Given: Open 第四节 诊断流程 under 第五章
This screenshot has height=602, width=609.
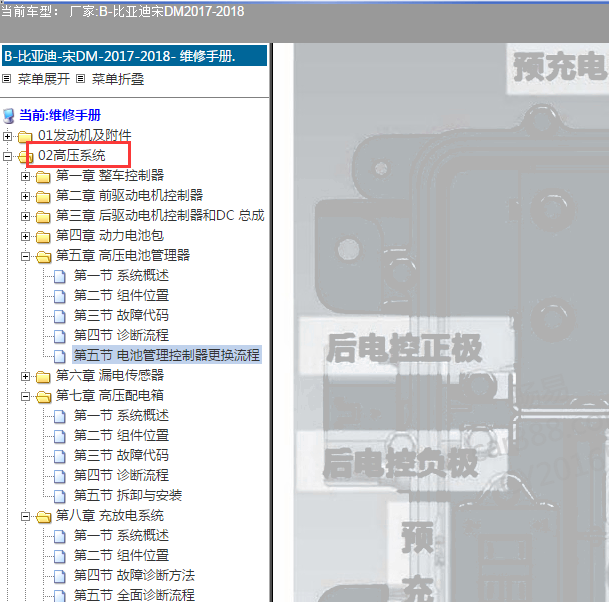Looking at the screenshot, I should coord(121,335).
